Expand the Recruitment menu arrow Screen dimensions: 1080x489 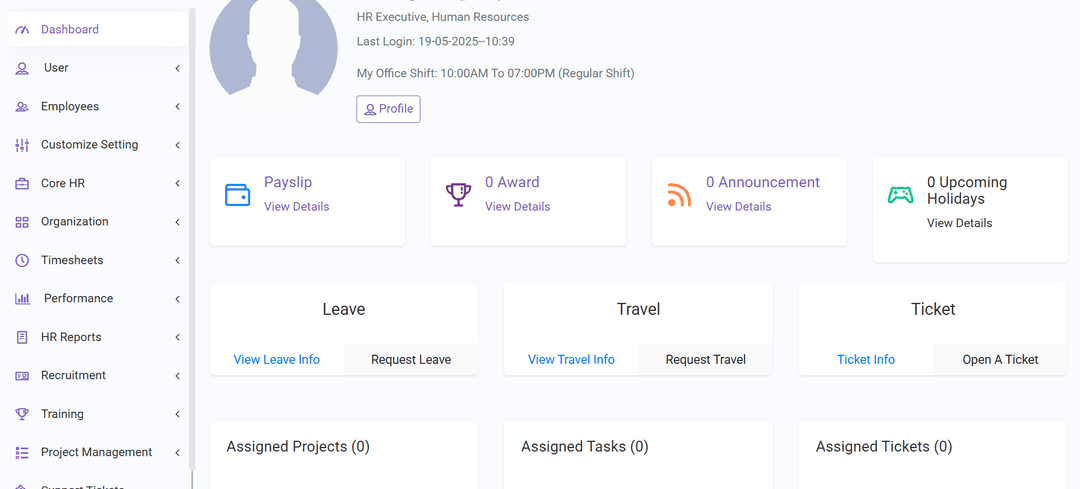pyautogui.click(x=177, y=375)
